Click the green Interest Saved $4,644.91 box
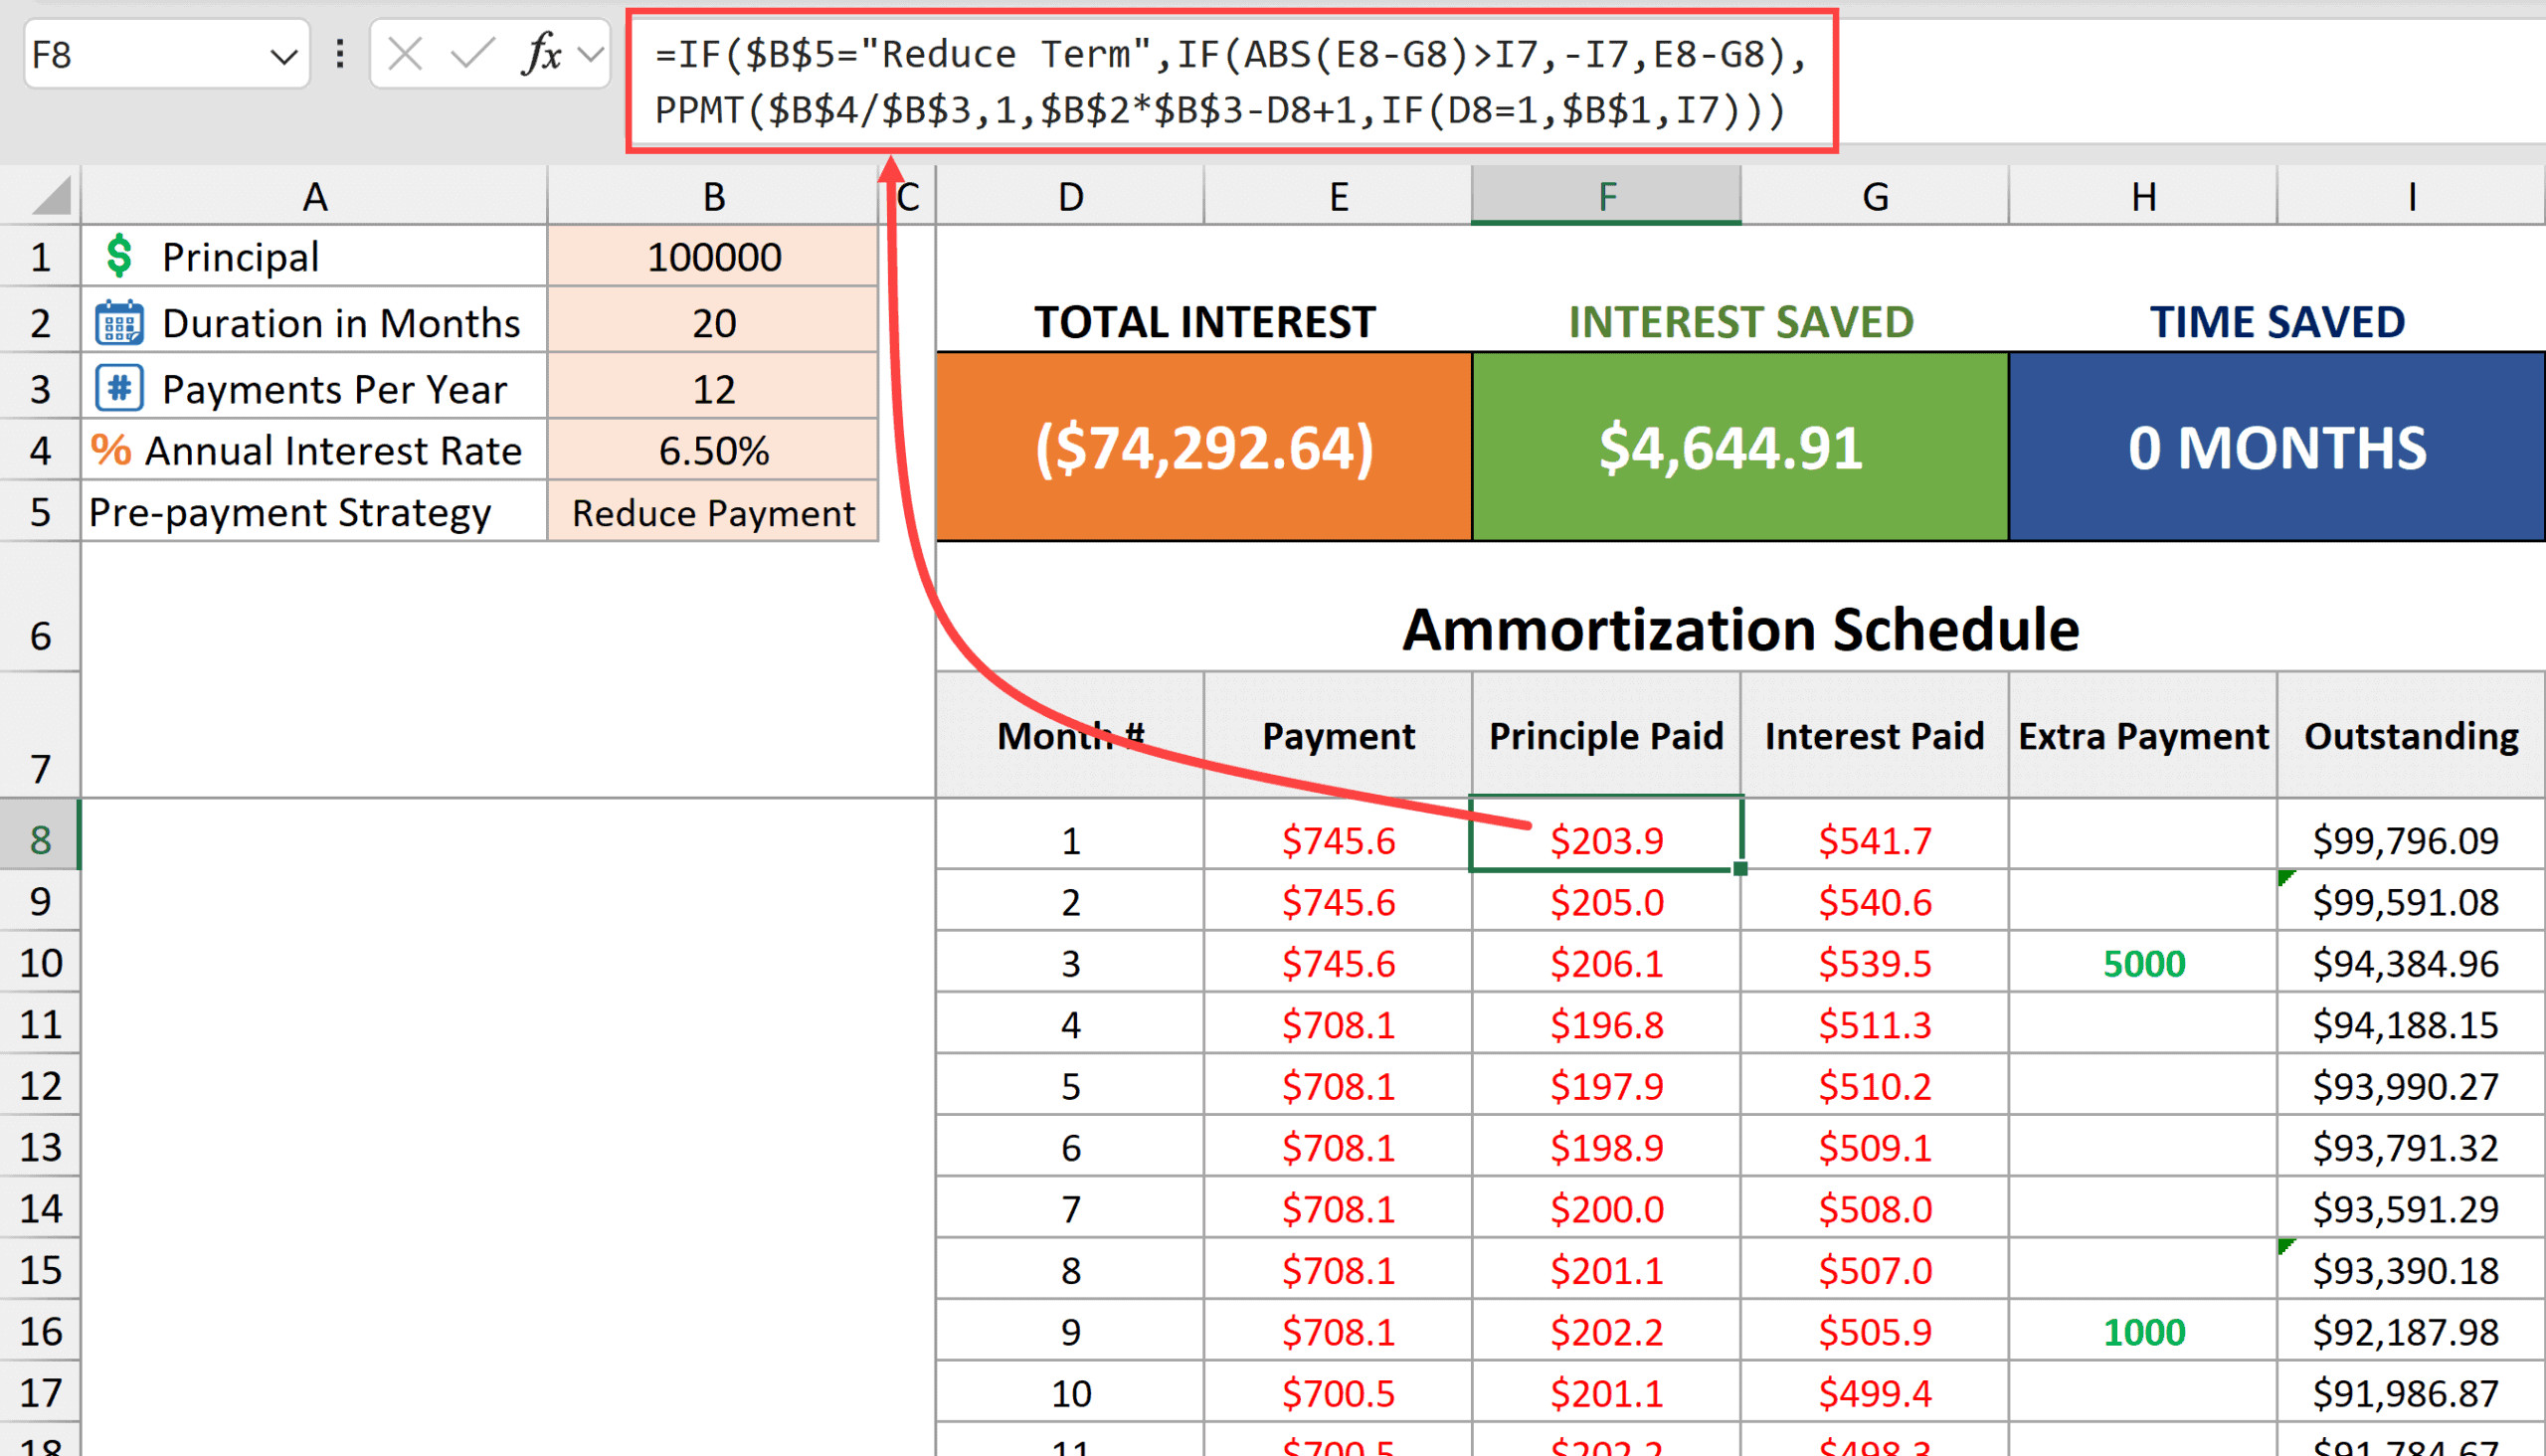 [x=1740, y=446]
